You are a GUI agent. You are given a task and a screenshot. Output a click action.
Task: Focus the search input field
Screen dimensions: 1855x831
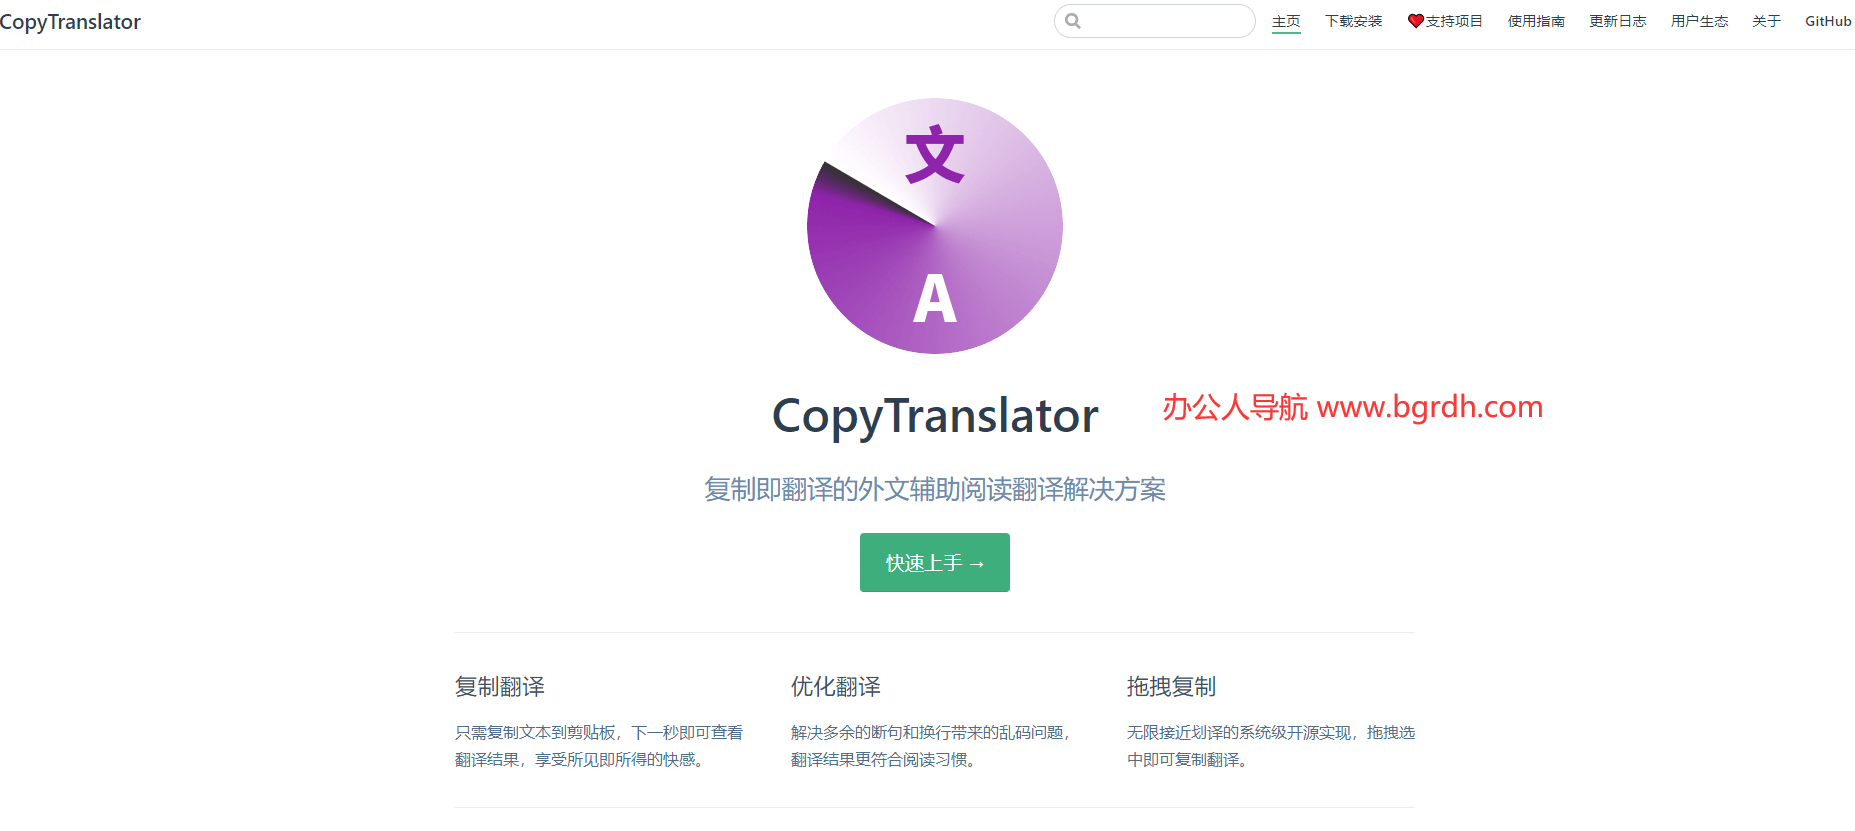pos(1155,21)
